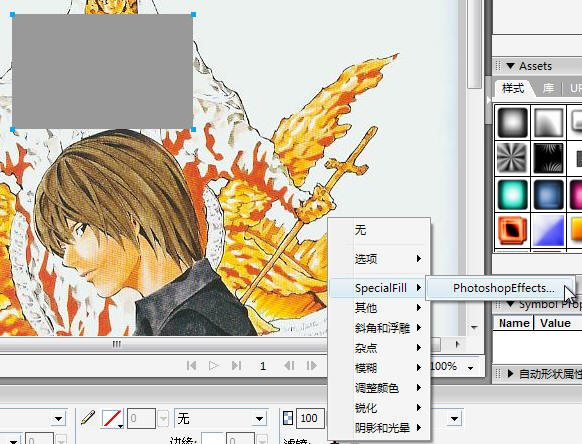Click the Value column header
Screen dimensions: 582x444
(558, 323)
